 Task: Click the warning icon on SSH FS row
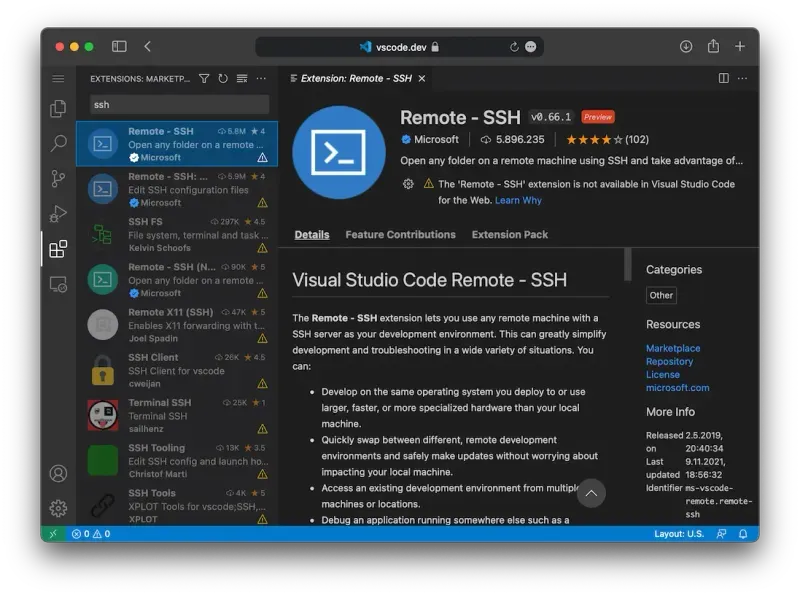coord(262,248)
